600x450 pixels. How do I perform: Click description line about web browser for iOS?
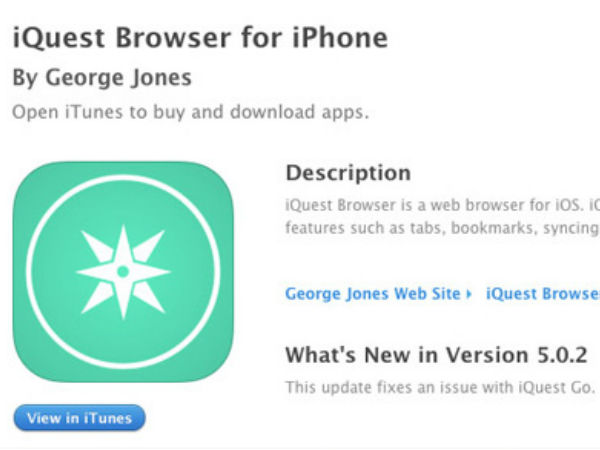pos(443,205)
